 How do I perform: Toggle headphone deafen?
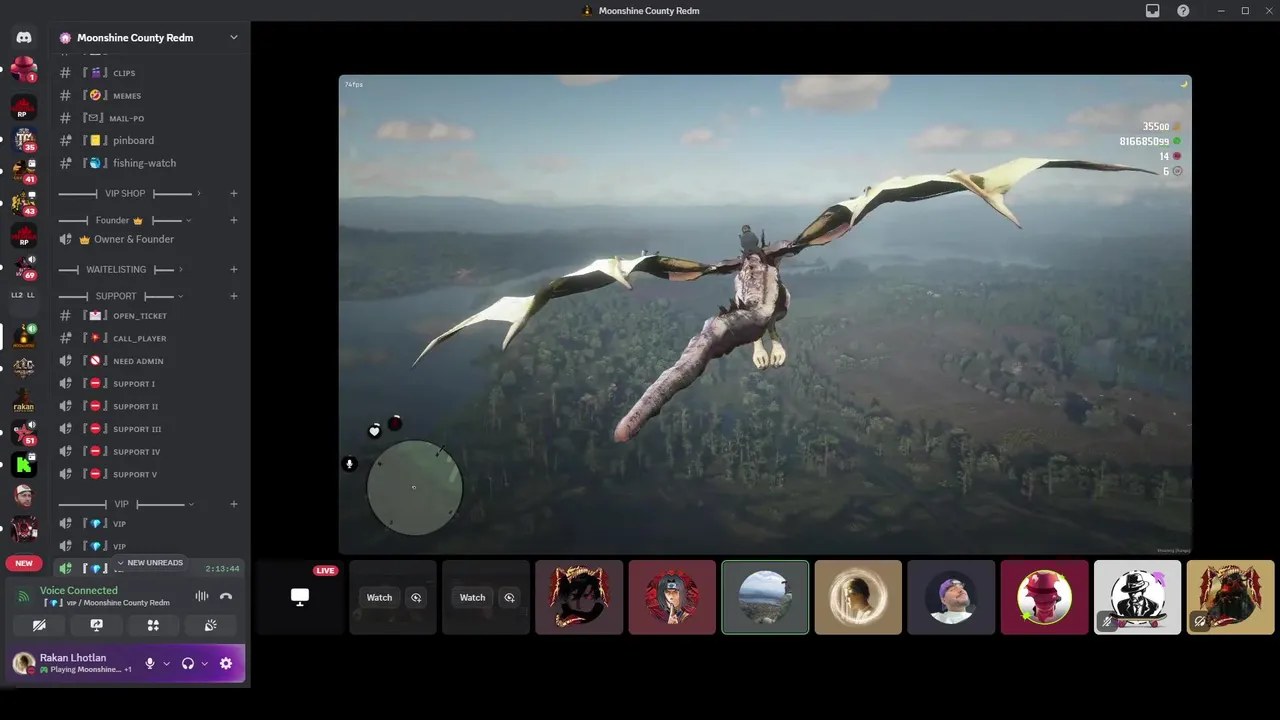(x=187, y=663)
